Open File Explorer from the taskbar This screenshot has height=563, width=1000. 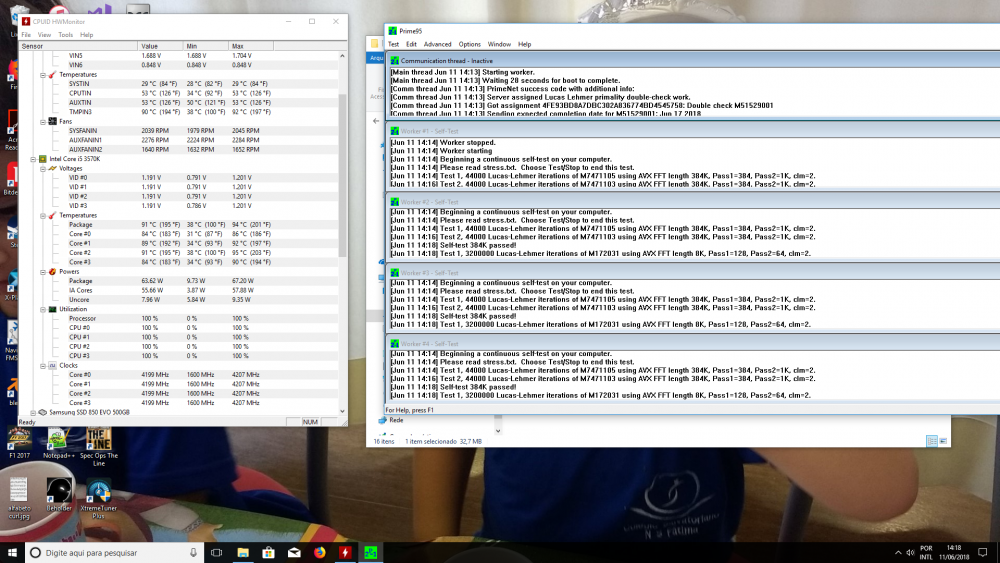pos(243,552)
